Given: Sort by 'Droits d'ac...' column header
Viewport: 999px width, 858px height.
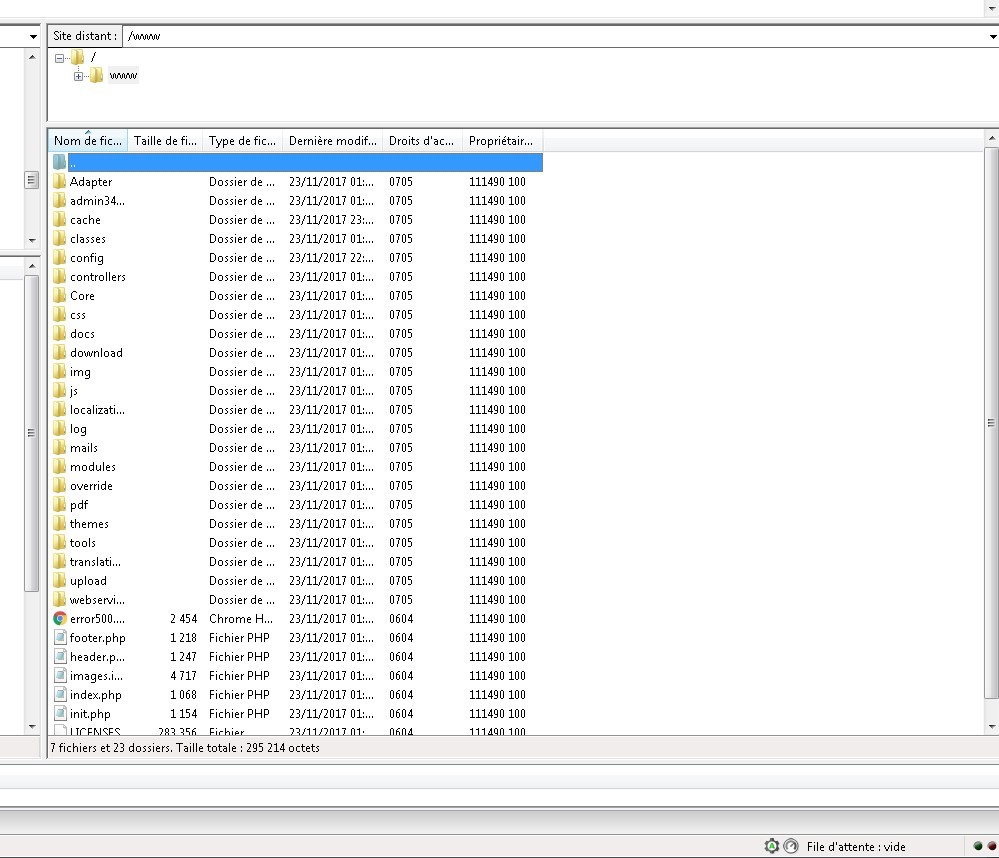Looking at the screenshot, I should pos(421,141).
